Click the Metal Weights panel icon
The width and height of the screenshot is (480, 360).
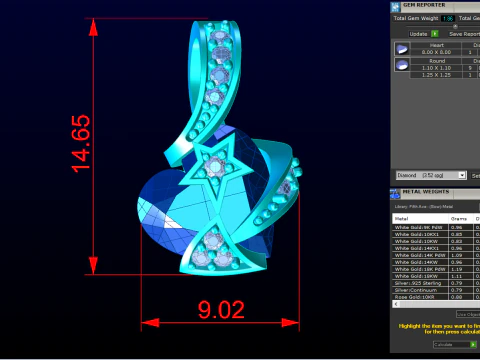coord(395,194)
